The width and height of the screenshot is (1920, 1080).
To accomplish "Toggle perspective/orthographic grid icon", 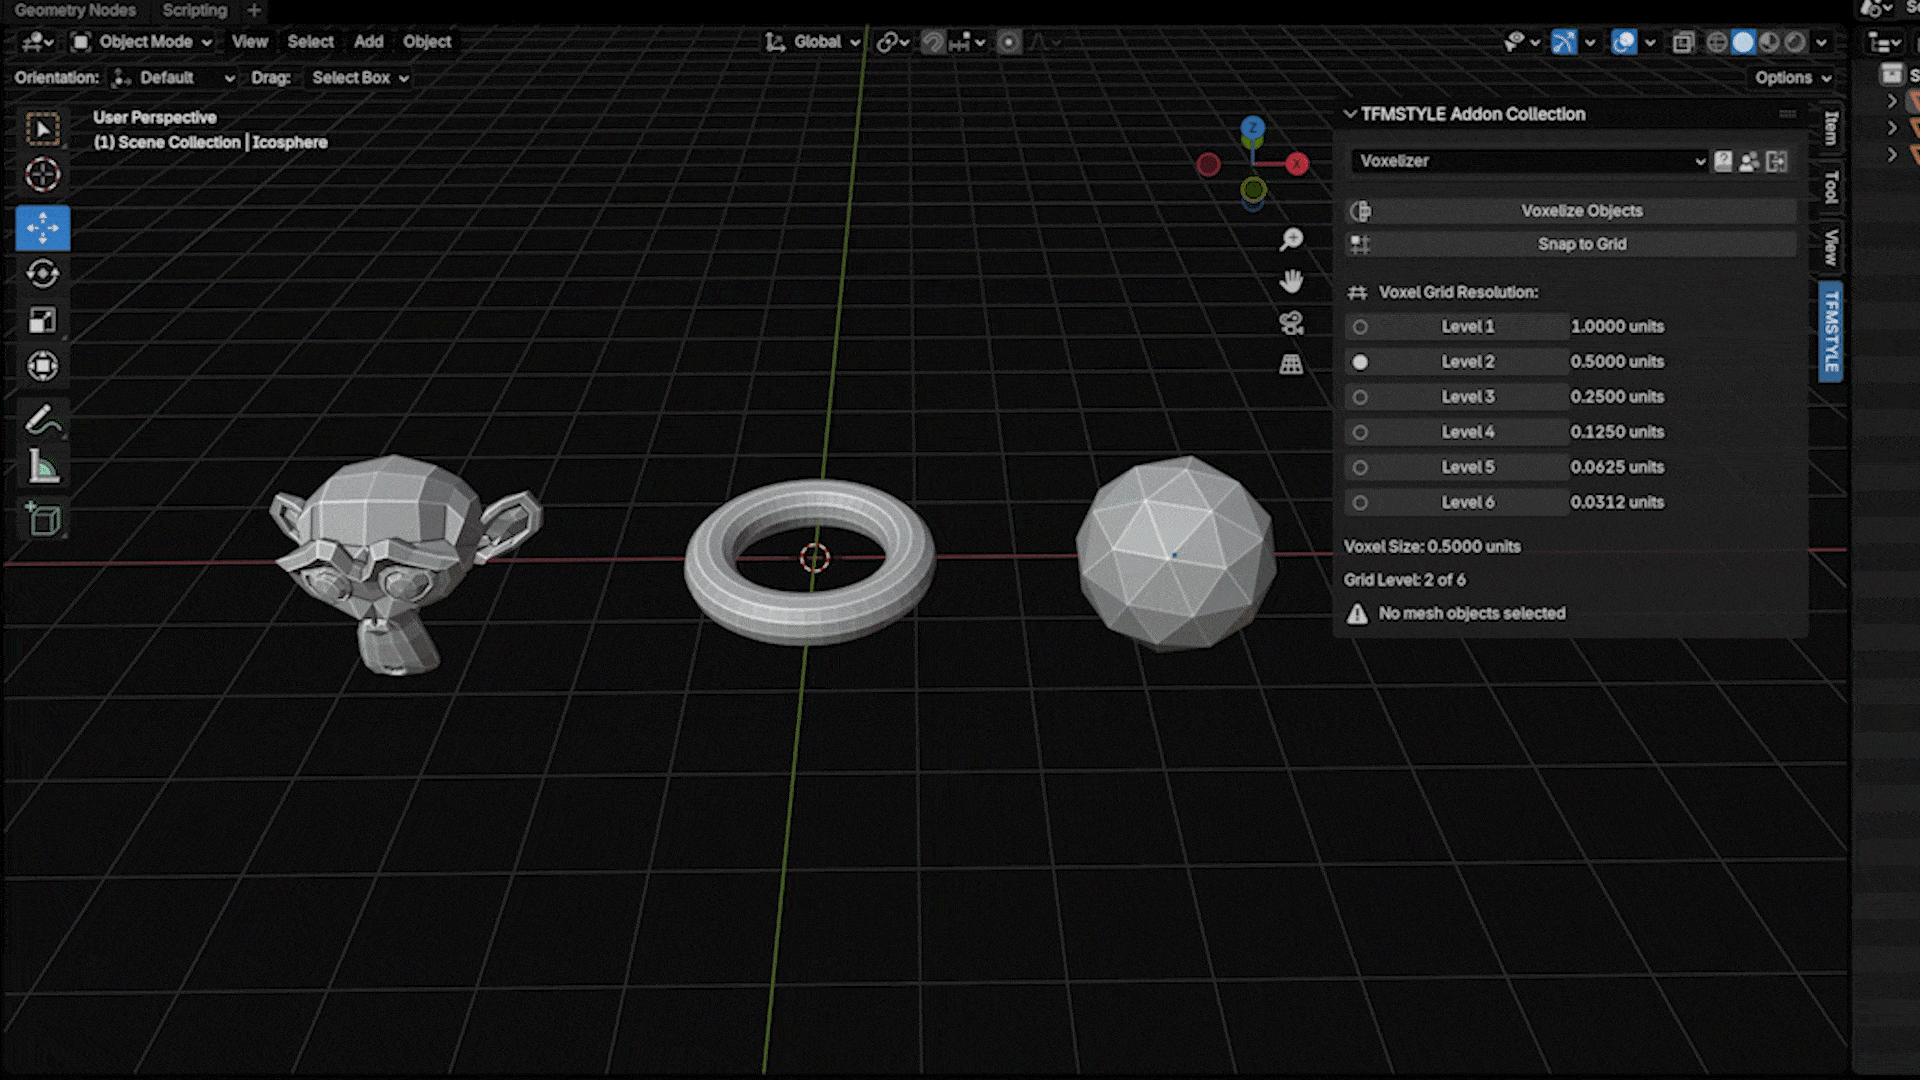I will tap(1291, 365).
